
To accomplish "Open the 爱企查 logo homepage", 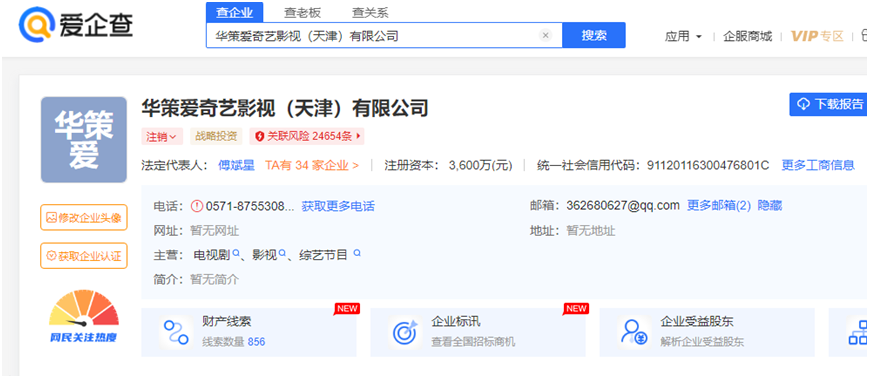I will click(76, 25).
